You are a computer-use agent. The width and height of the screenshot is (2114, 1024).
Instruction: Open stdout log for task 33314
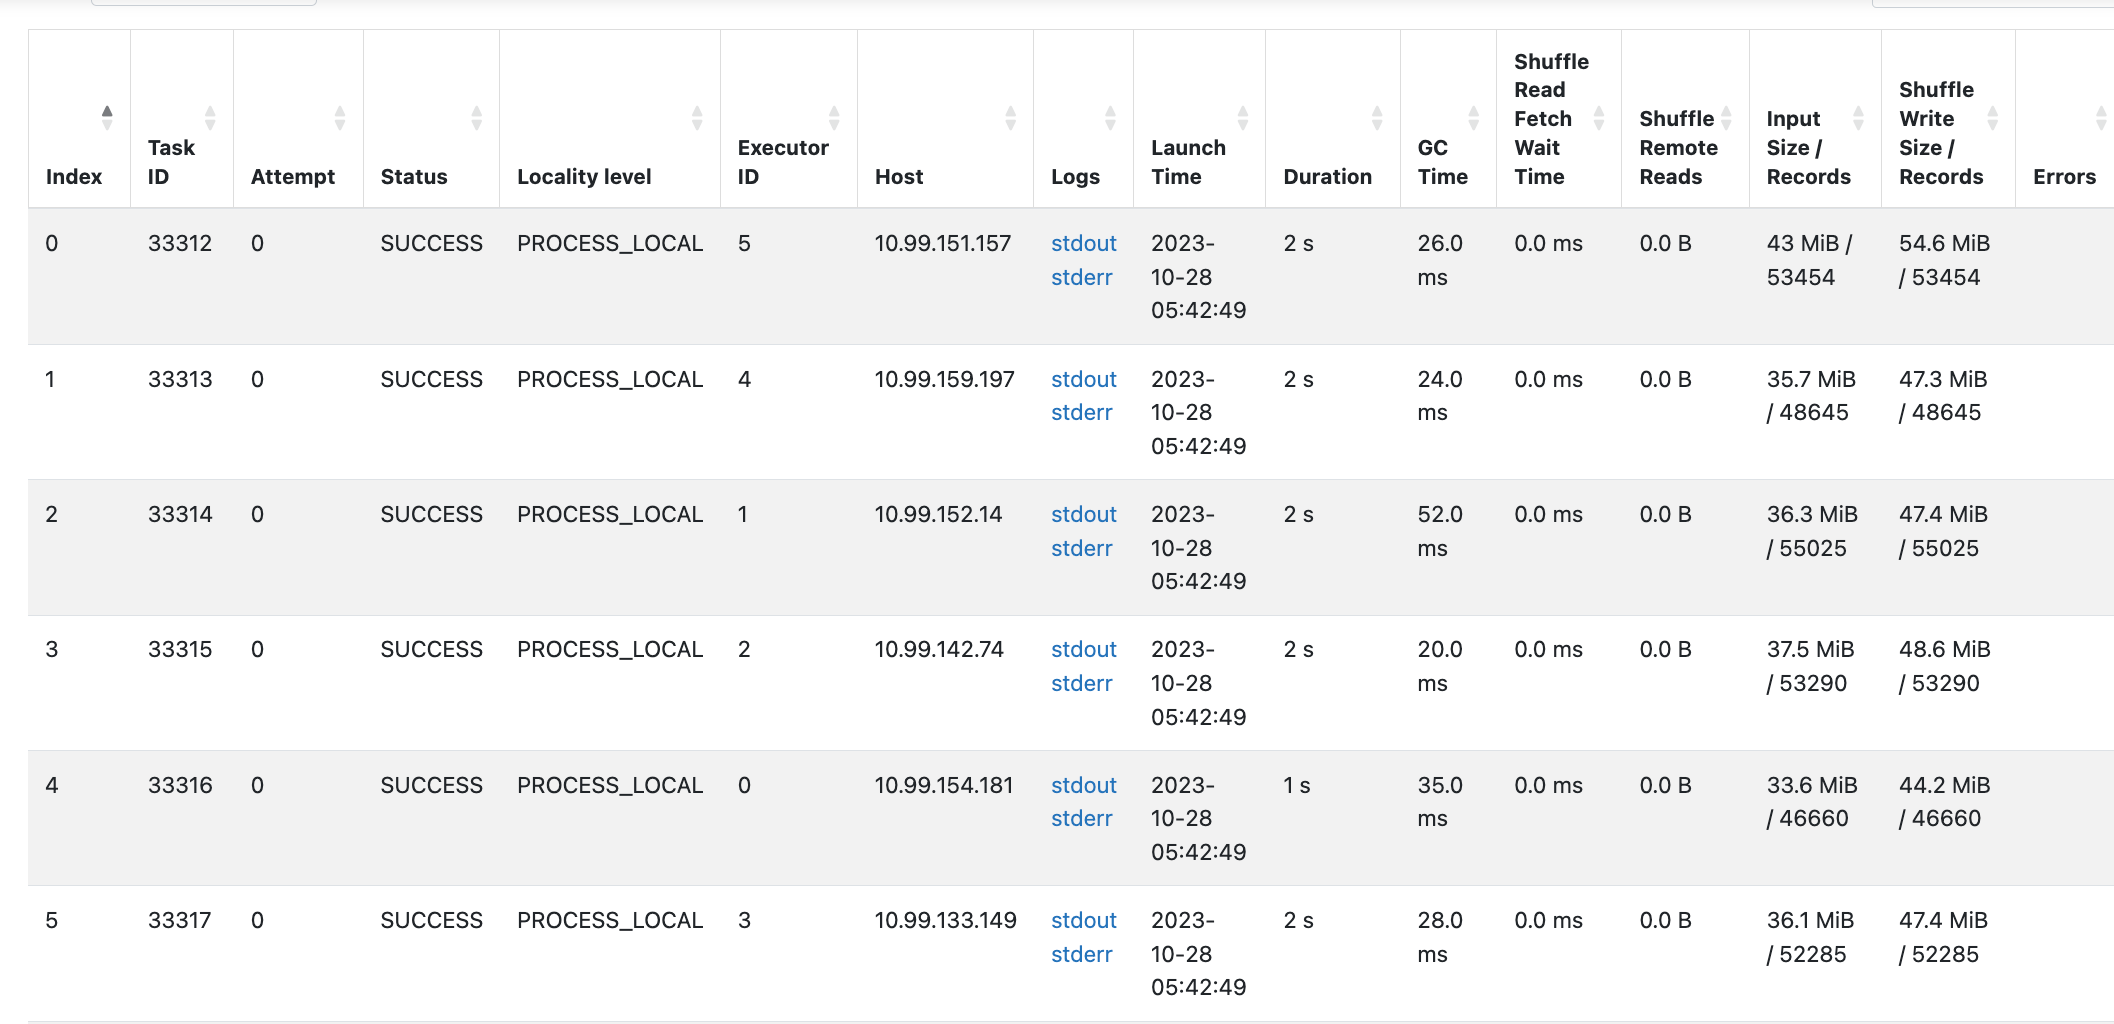click(x=1083, y=514)
